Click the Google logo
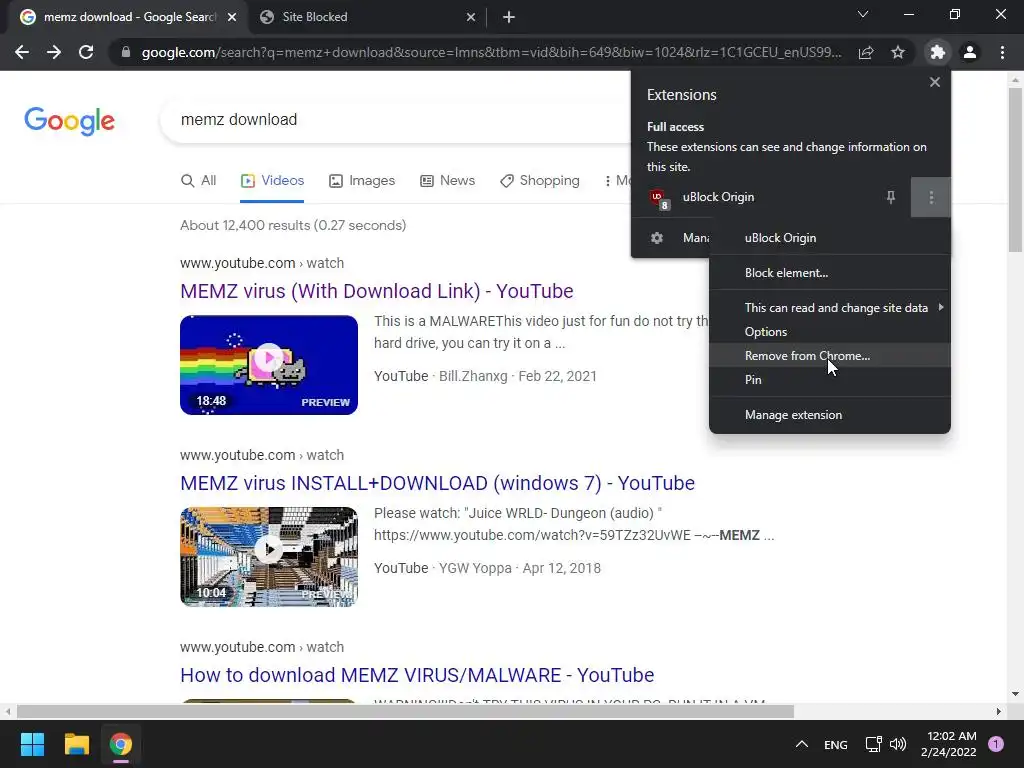This screenshot has width=1024, height=768. [69, 121]
